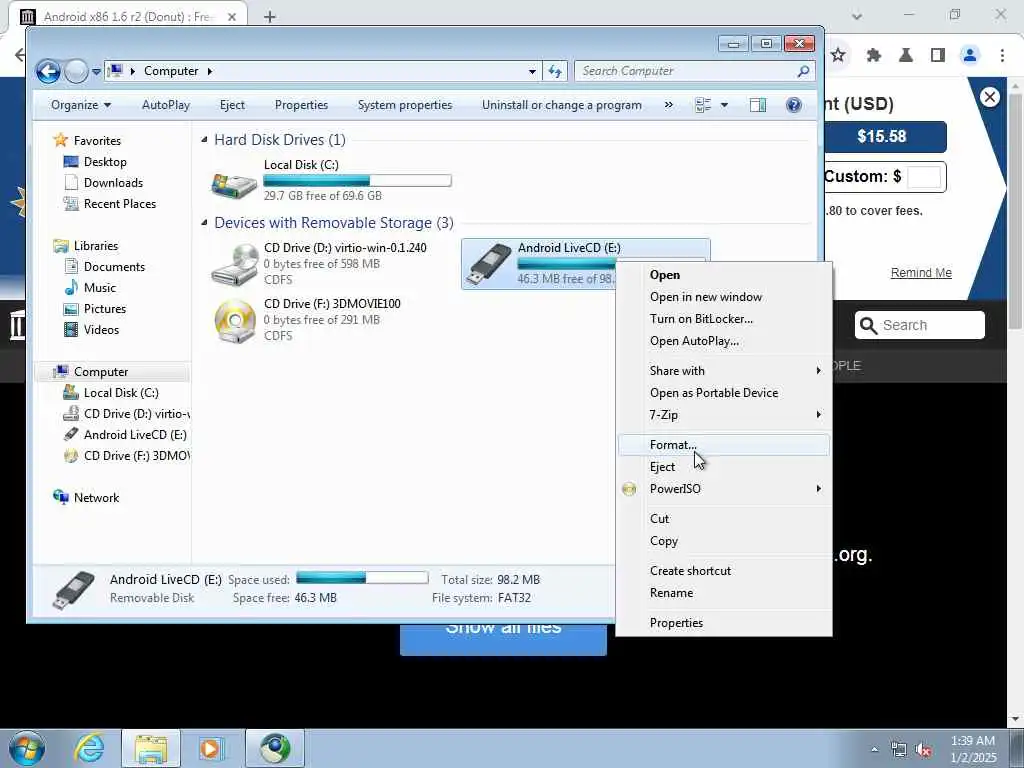Open Internet Explorer from the taskbar
Viewport: 1024px width, 768px height.
click(89, 748)
